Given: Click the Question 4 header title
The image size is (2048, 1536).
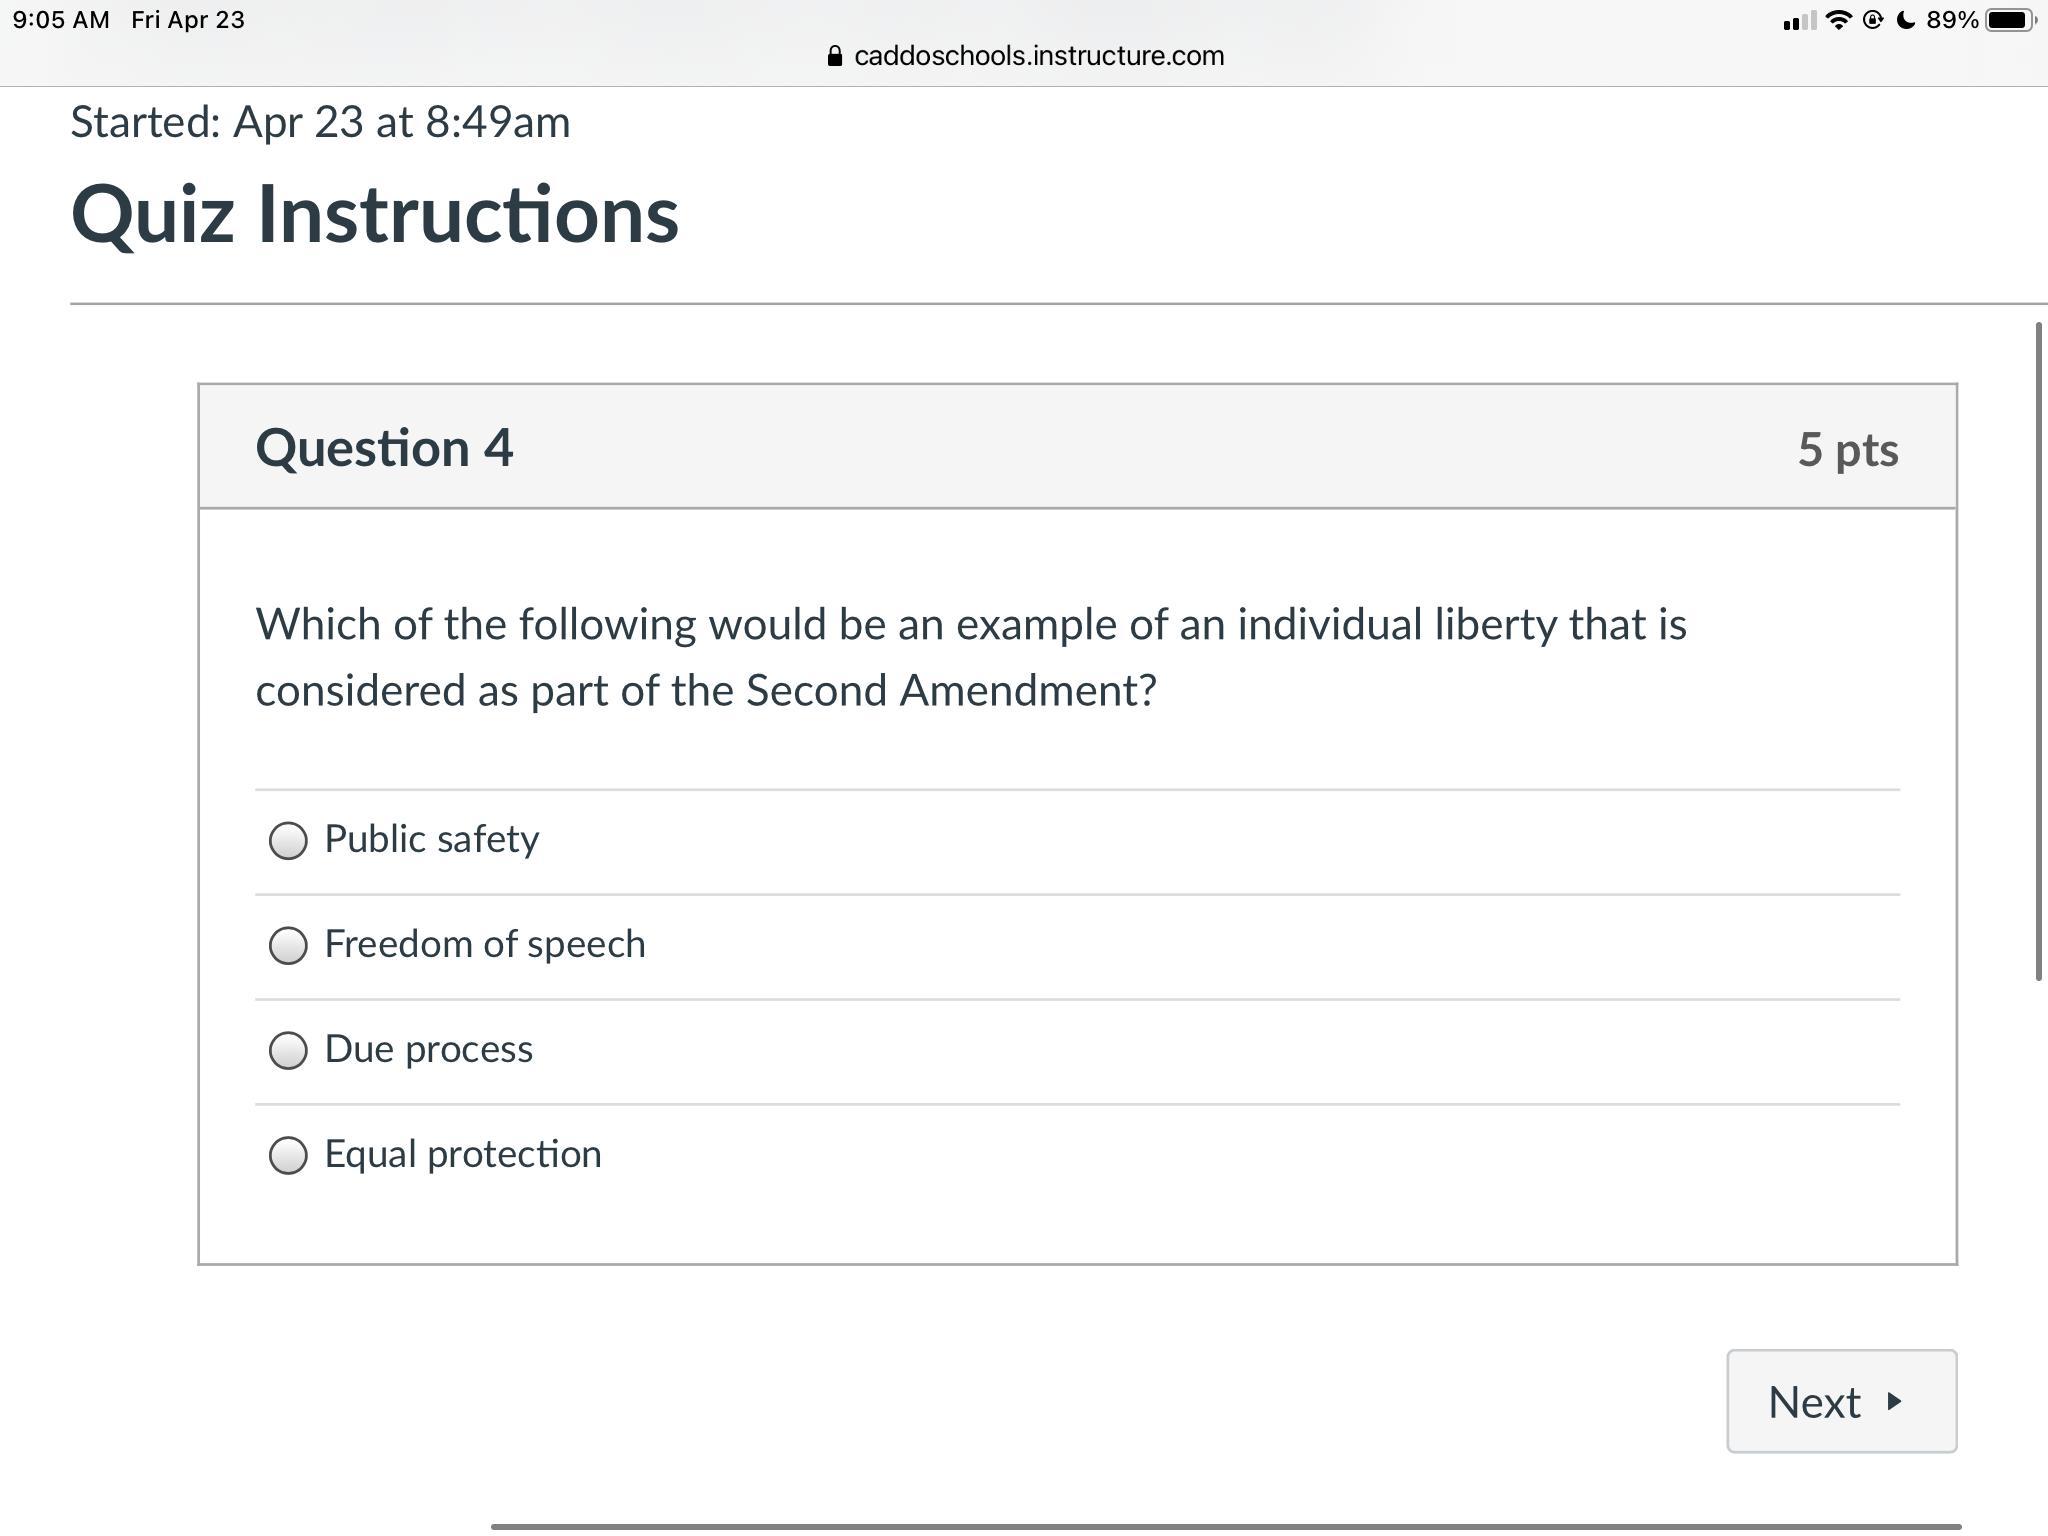Looking at the screenshot, I should pyautogui.click(x=384, y=447).
